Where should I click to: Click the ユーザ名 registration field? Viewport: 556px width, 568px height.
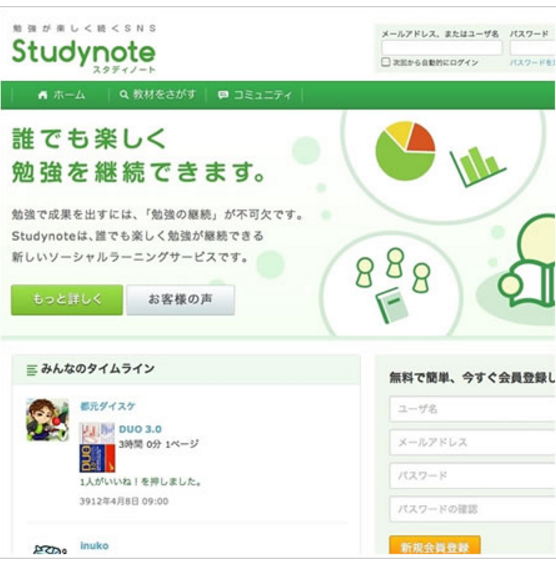point(472,409)
